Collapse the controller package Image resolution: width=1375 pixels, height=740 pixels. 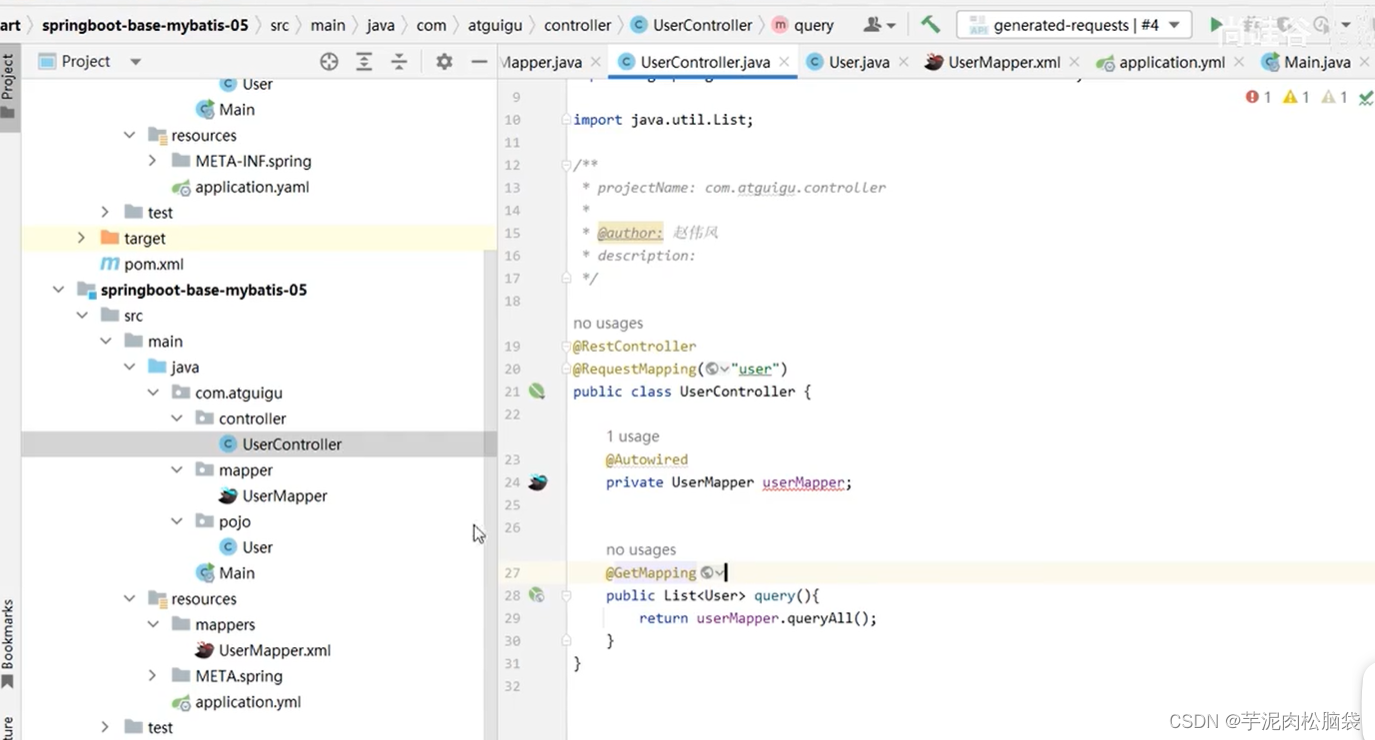(x=177, y=419)
